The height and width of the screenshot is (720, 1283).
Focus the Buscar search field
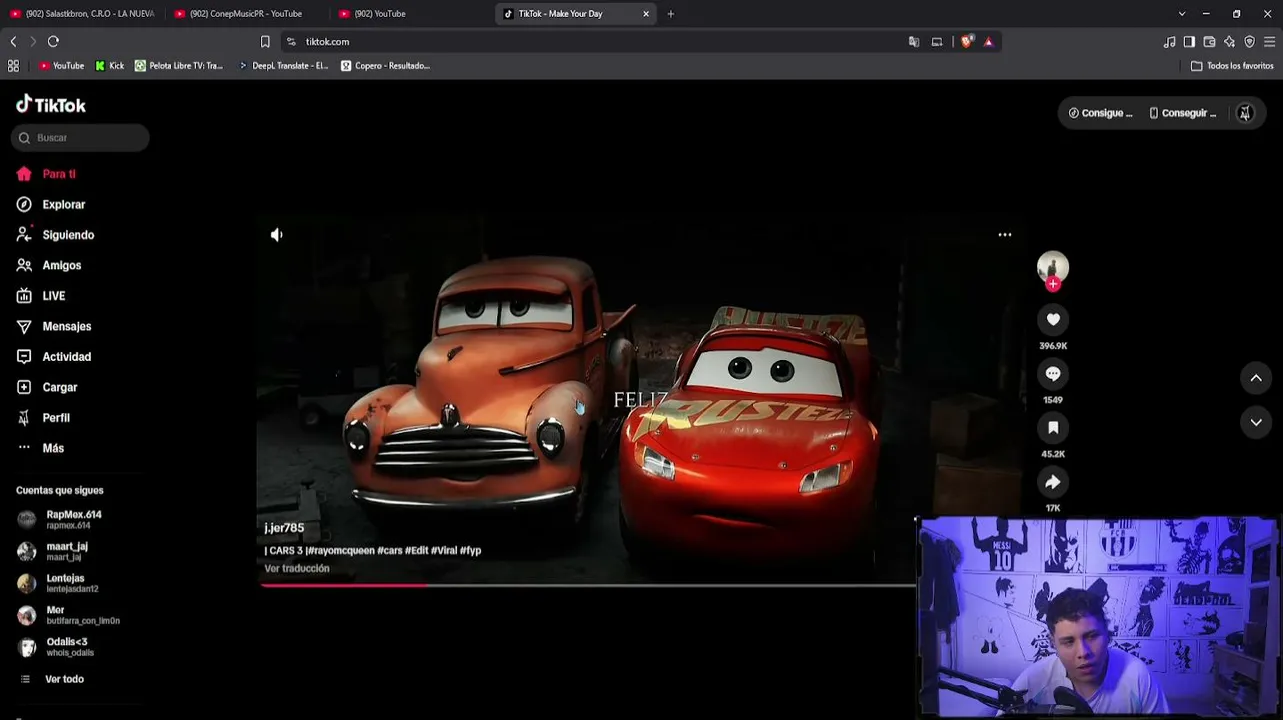point(80,138)
